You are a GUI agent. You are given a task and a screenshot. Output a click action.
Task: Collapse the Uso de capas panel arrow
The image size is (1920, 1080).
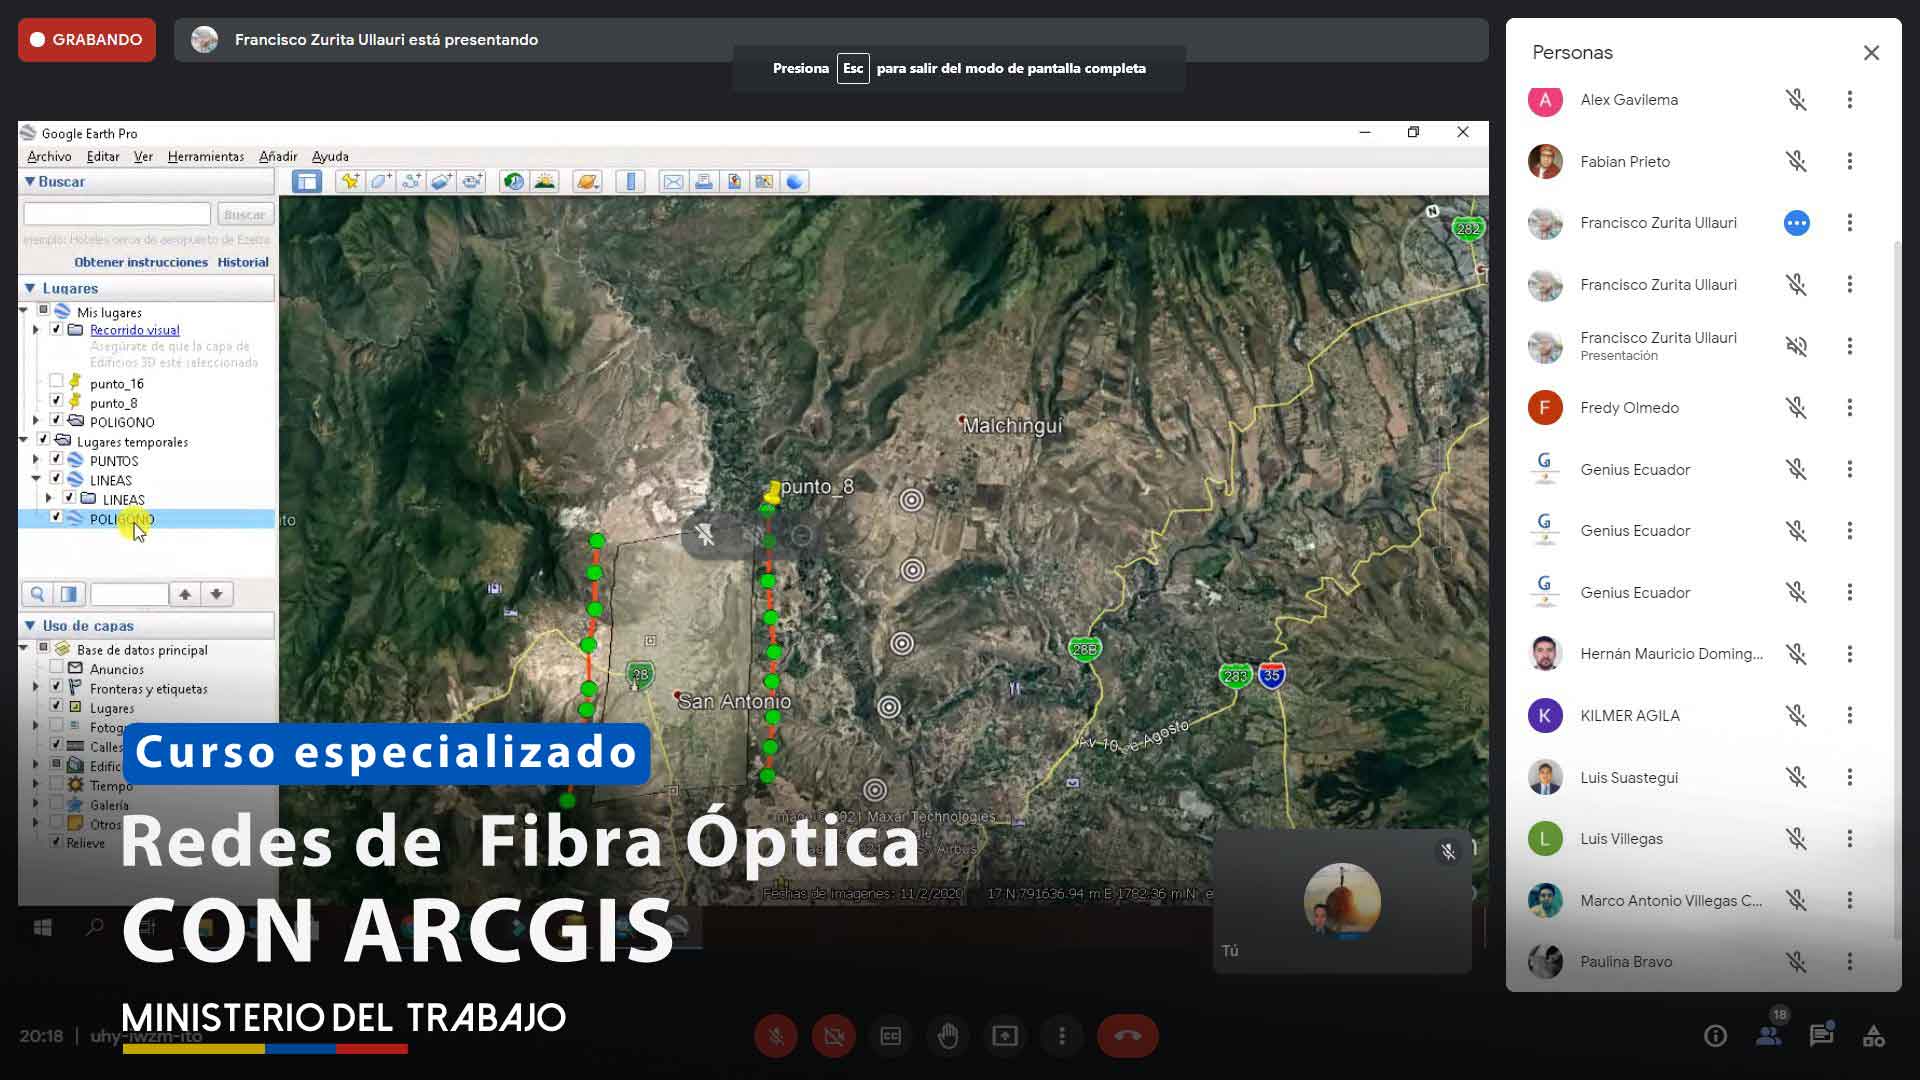point(30,625)
